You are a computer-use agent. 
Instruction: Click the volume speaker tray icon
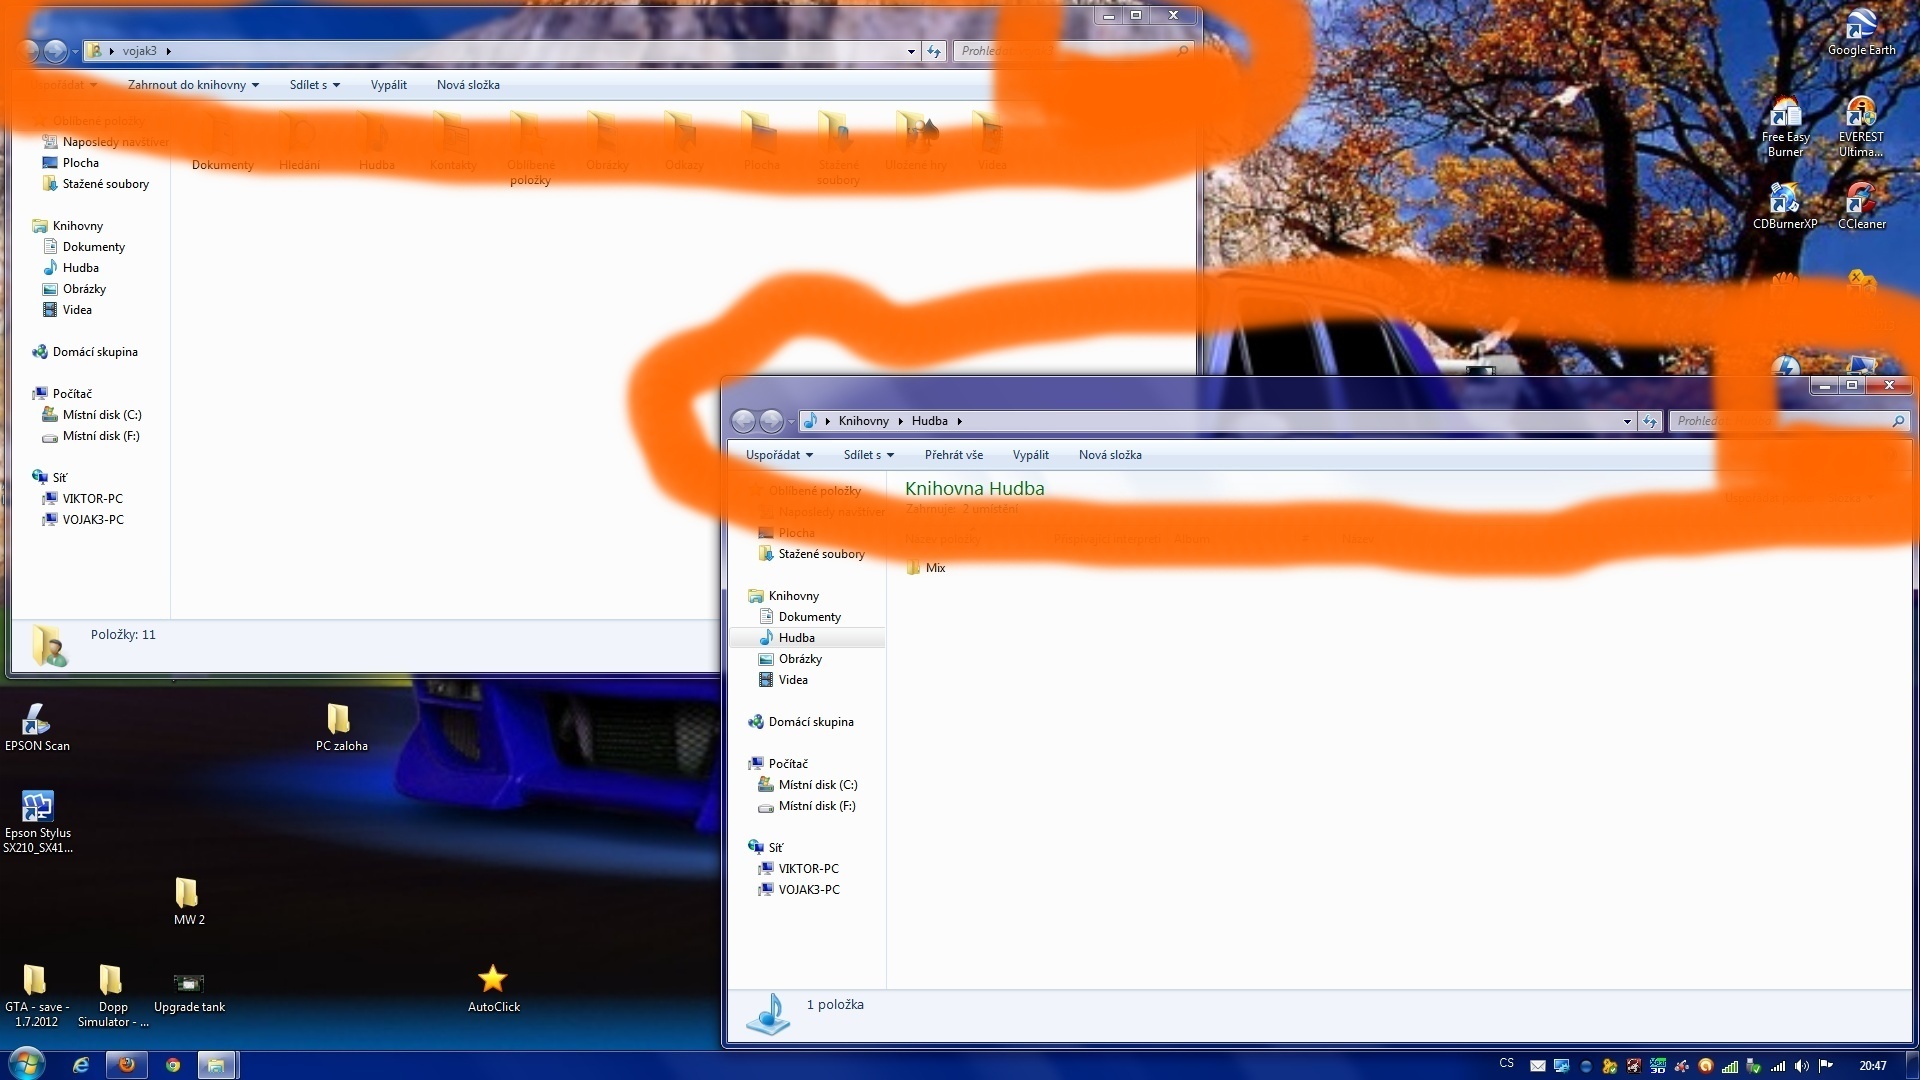click(x=1802, y=1066)
